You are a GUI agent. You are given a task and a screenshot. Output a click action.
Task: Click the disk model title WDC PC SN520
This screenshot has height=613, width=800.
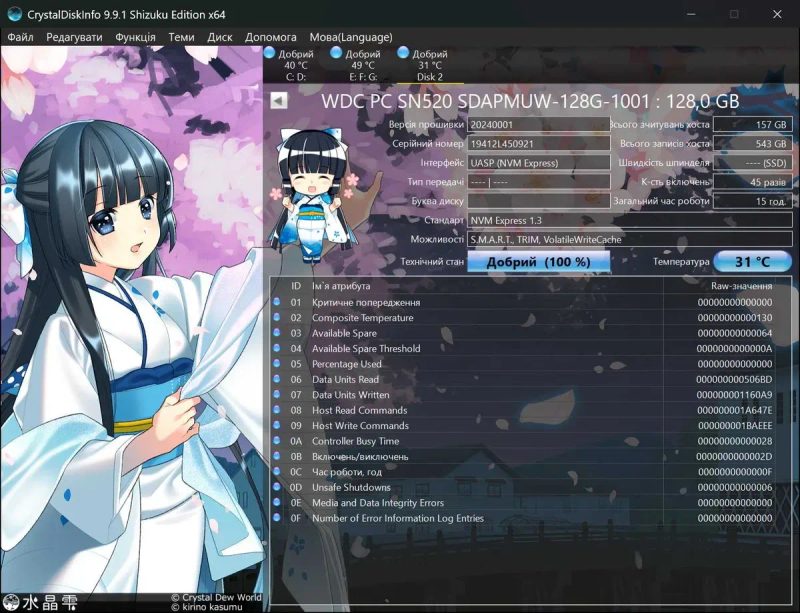point(530,101)
